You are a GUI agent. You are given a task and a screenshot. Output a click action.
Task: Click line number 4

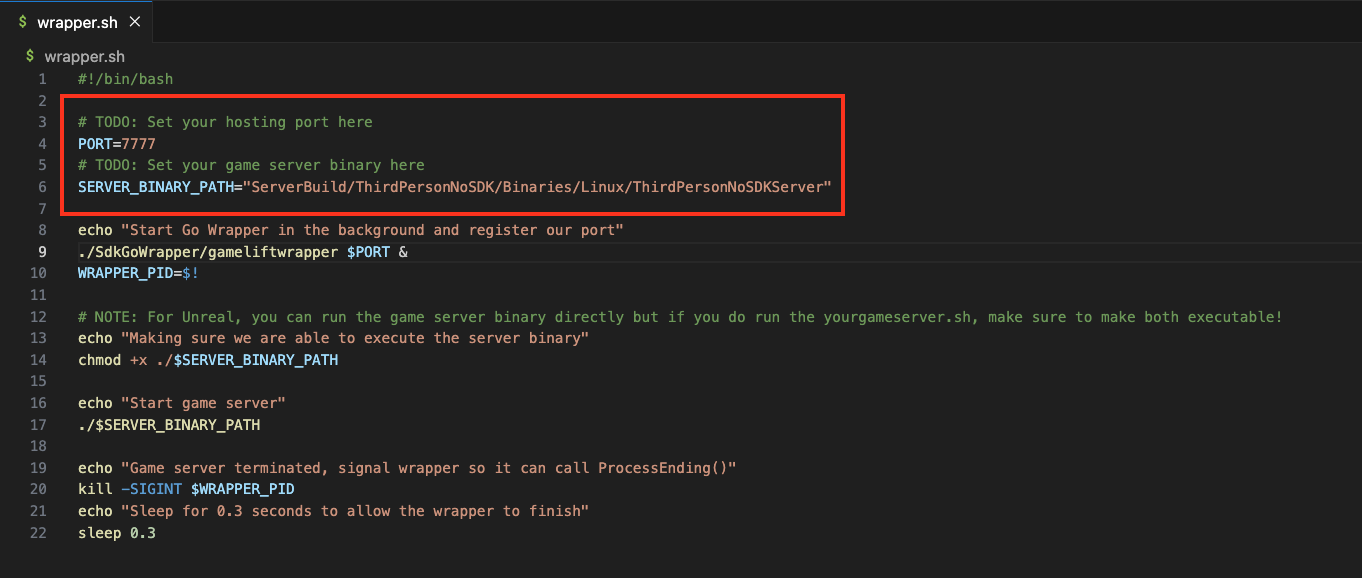[x=42, y=143]
